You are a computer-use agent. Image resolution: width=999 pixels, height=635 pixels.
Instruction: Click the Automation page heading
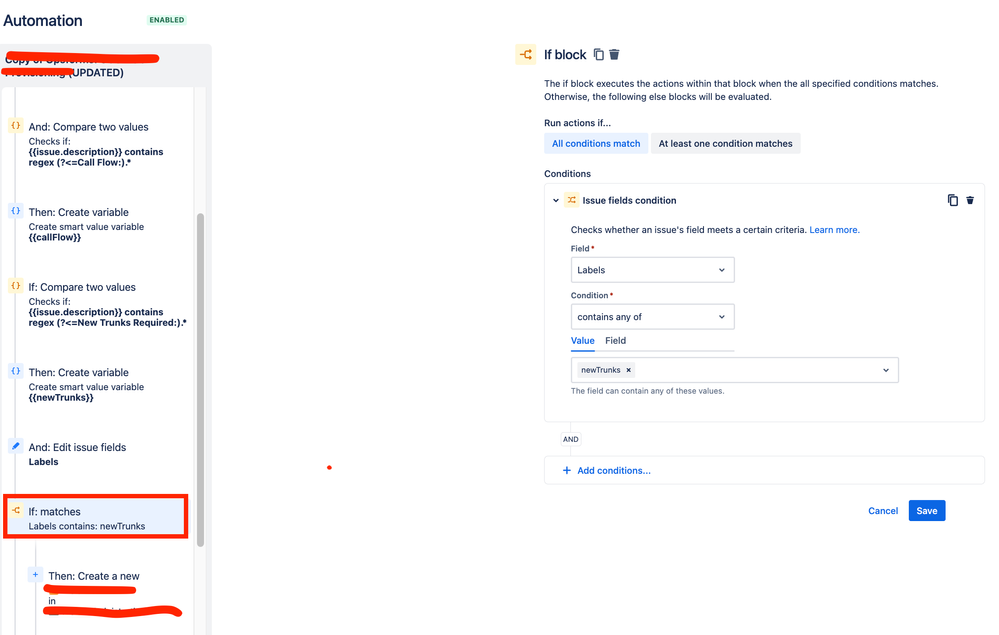43,20
